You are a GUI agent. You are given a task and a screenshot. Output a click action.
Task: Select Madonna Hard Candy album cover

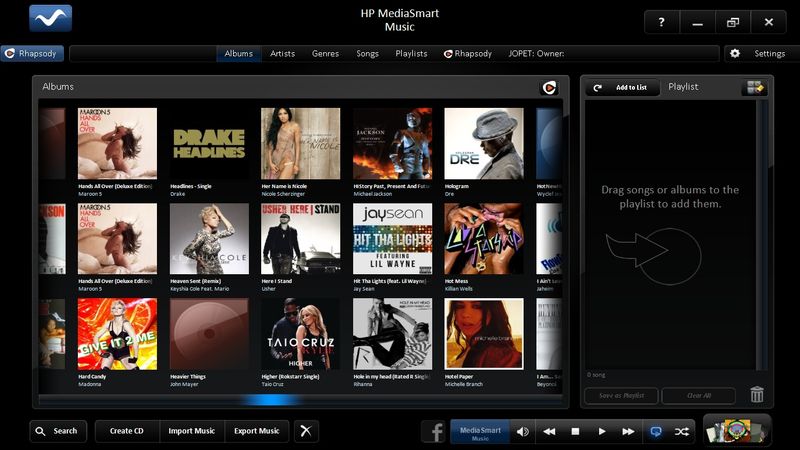coord(117,334)
